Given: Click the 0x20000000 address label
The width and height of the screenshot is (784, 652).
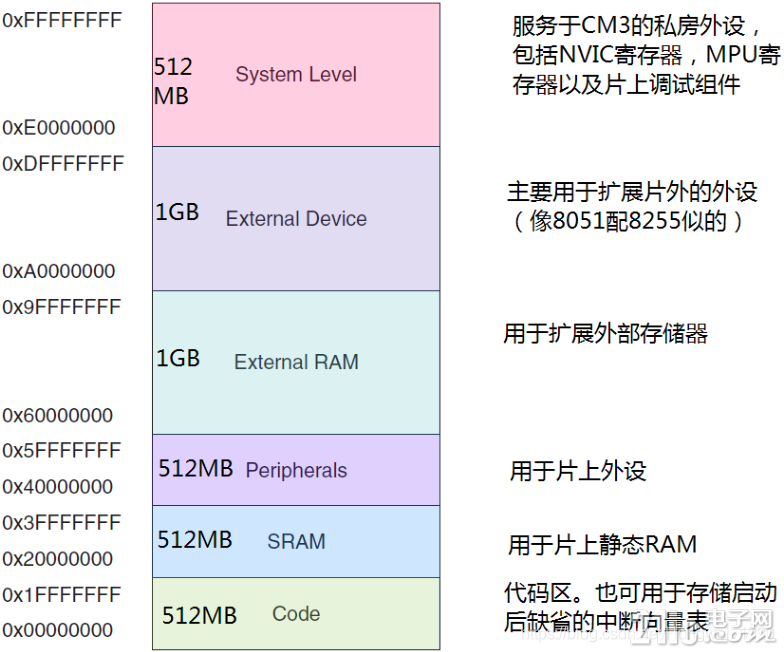Looking at the screenshot, I should point(58,559).
